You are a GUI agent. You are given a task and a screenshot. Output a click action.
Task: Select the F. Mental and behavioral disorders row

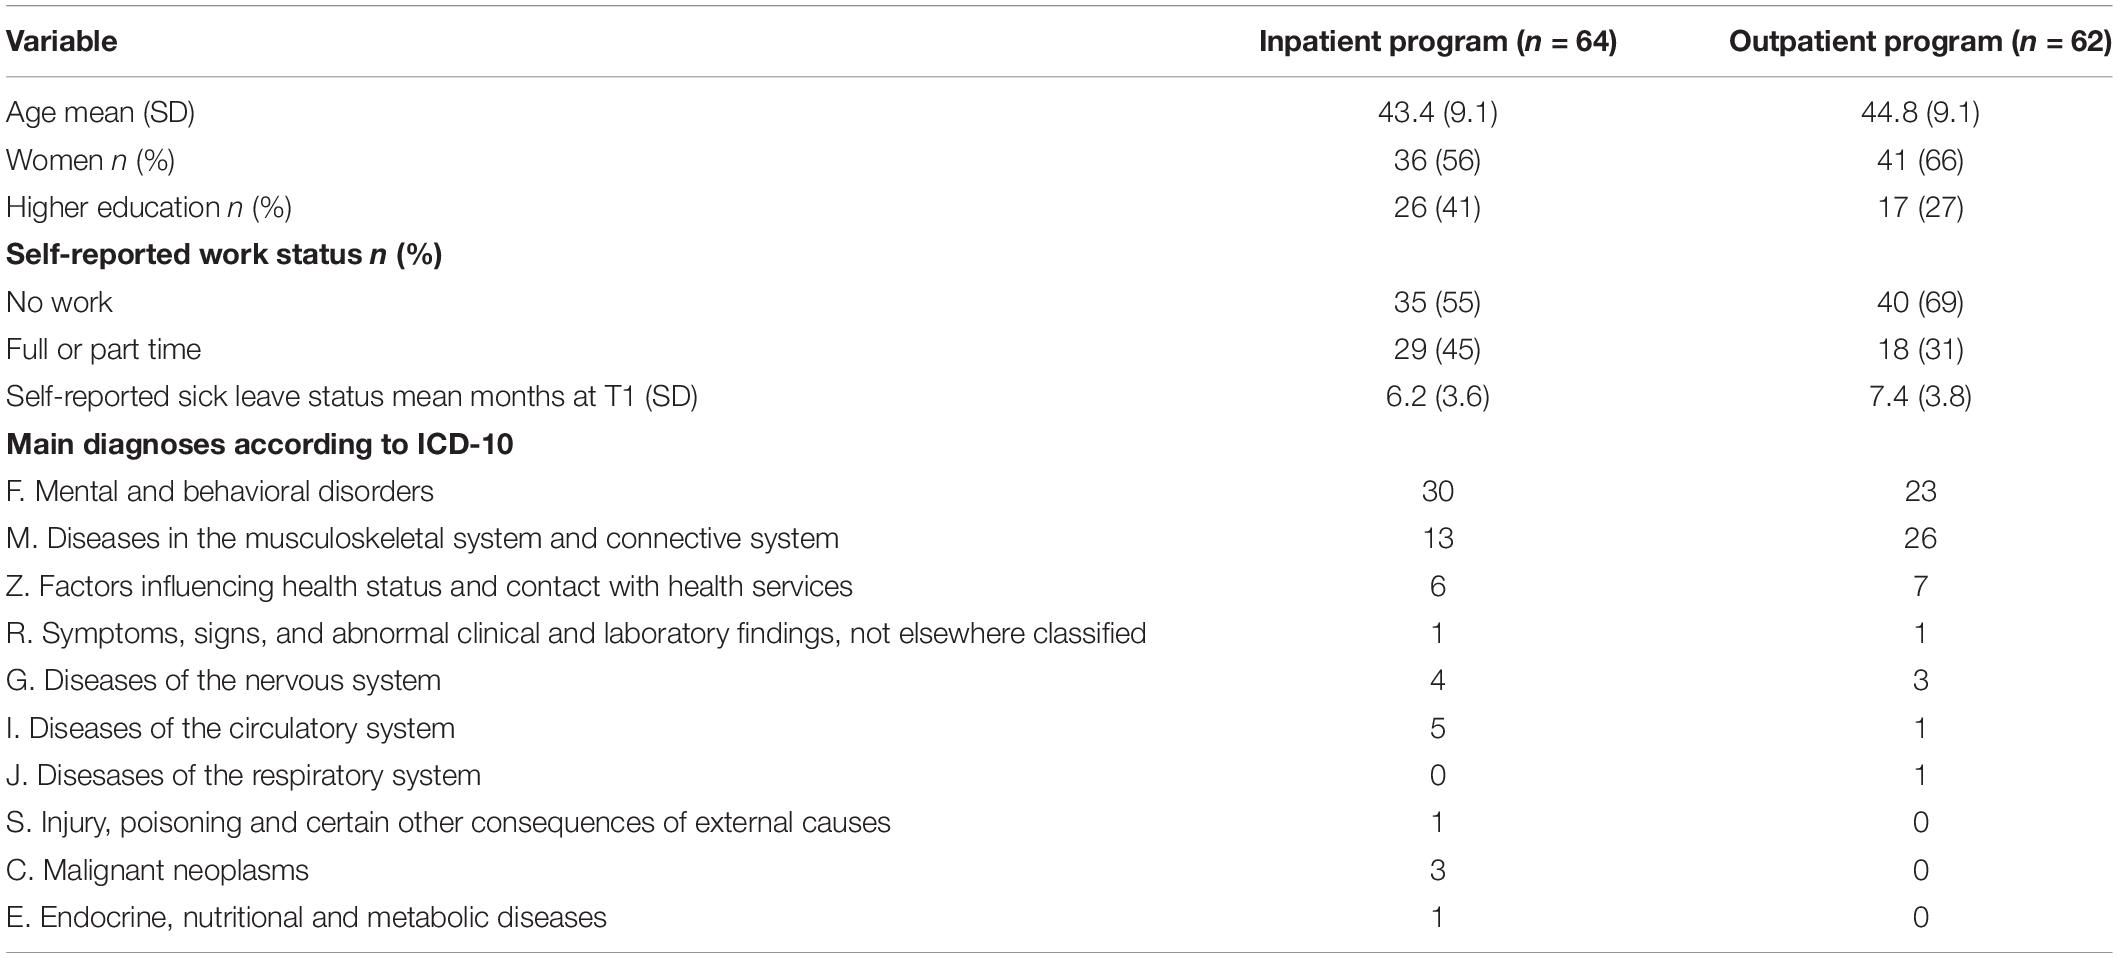point(1059,491)
